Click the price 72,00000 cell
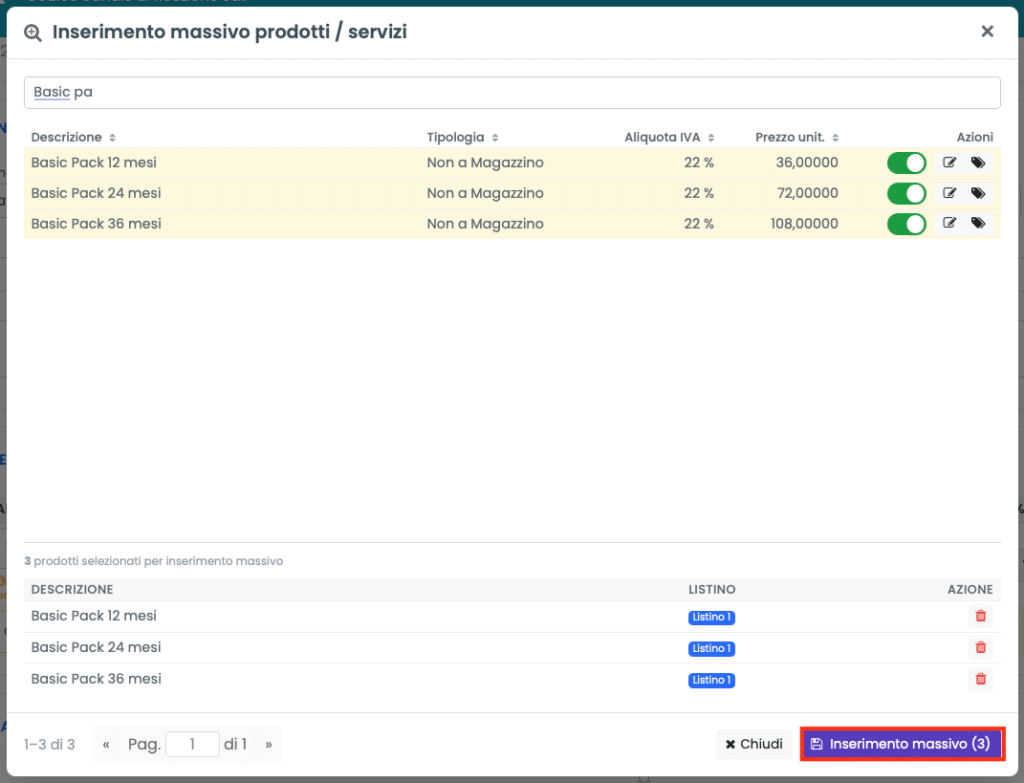The height and width of the screenshot is (783, 1024). [807, 193]
